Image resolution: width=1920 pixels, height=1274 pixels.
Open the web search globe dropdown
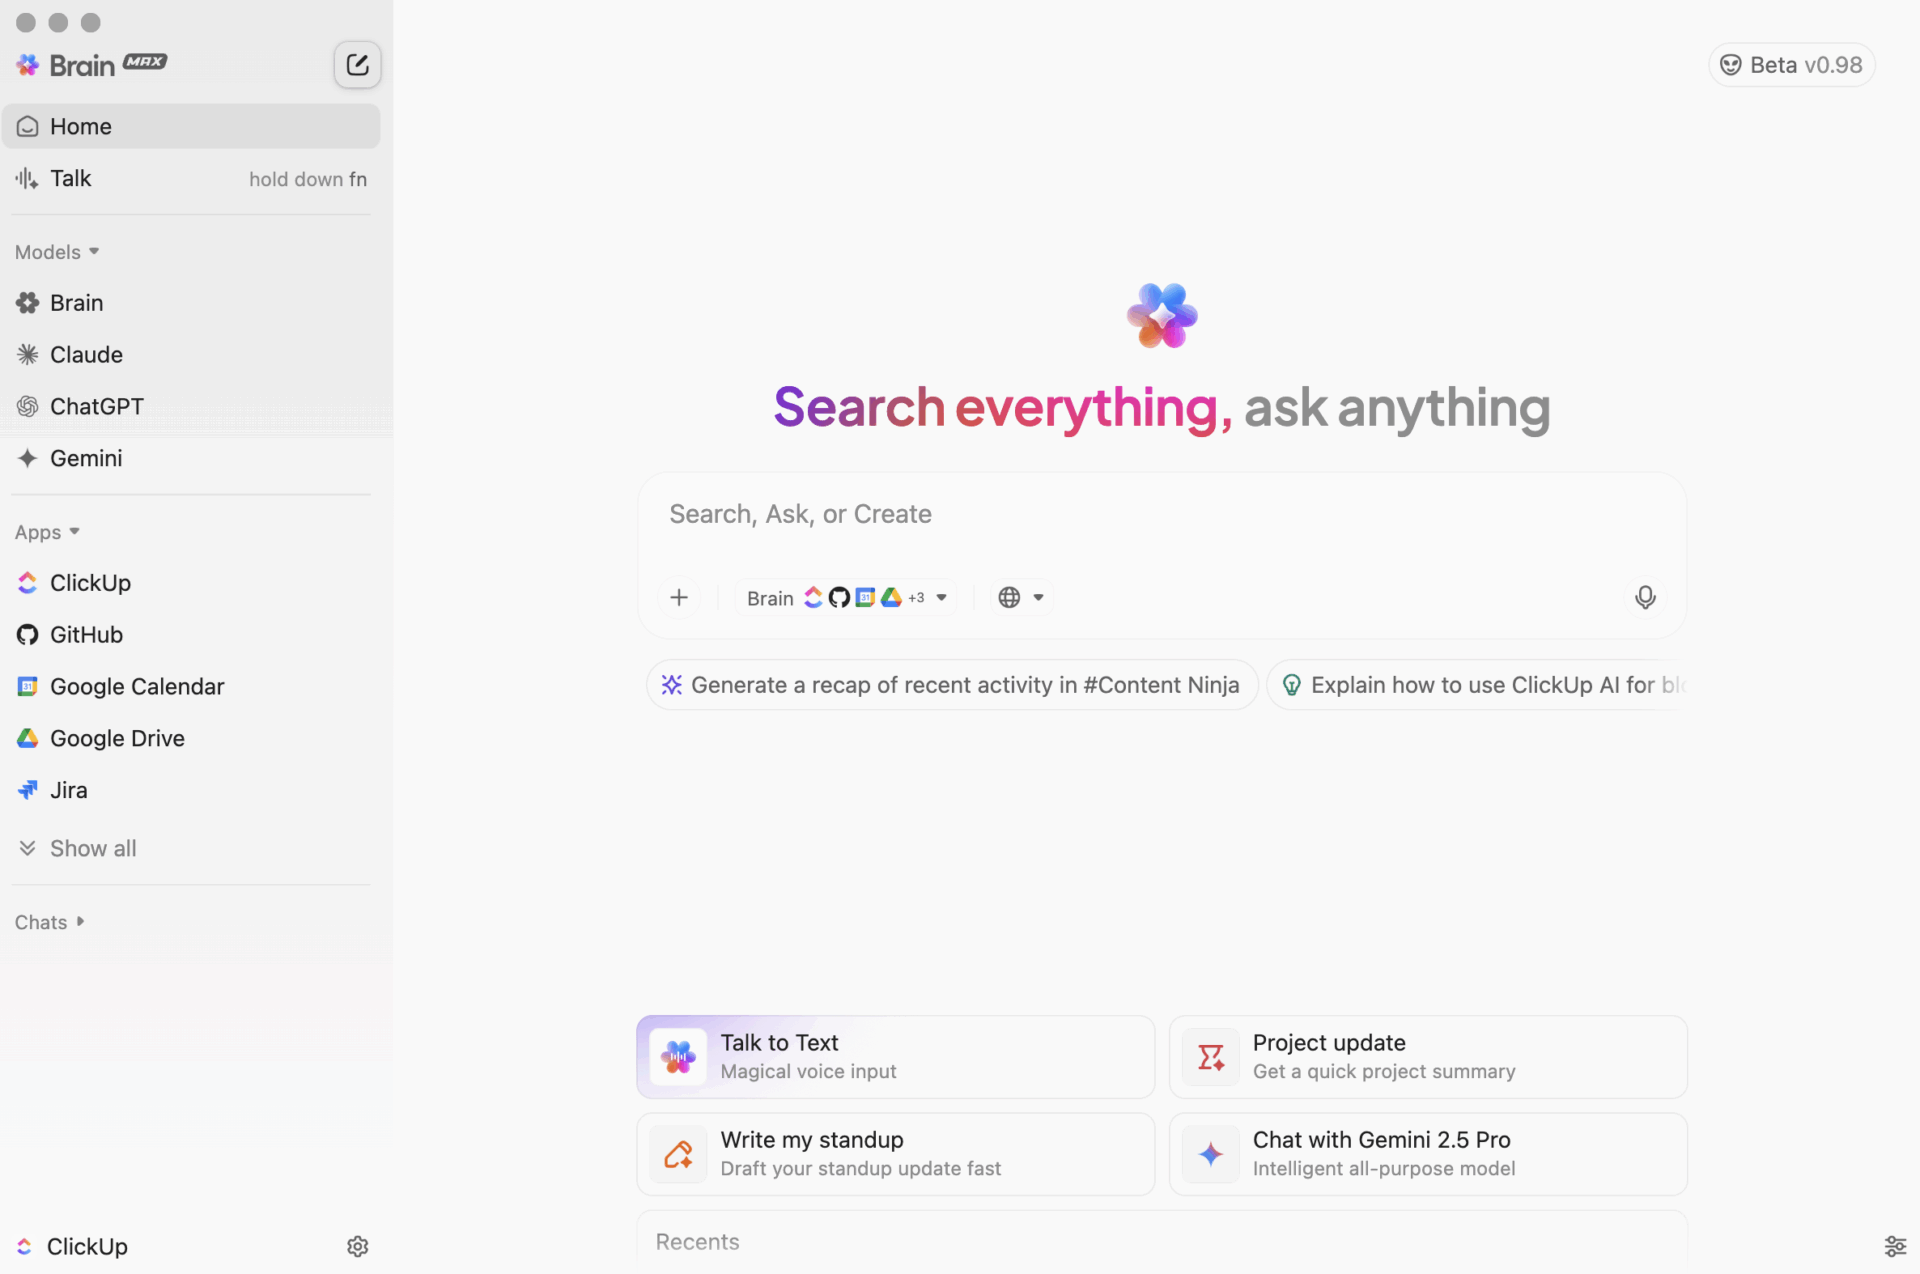1021,597
